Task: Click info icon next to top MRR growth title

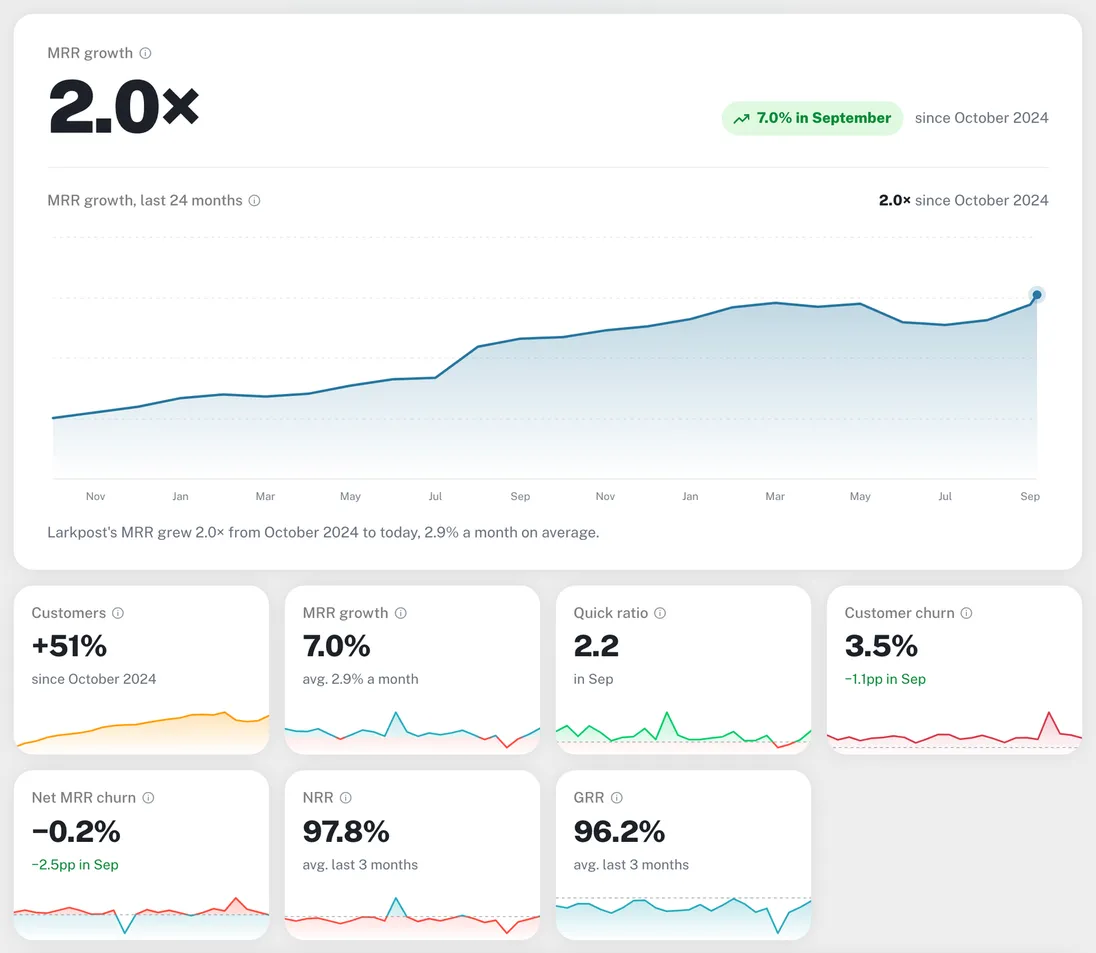Action: pos(145,53)
